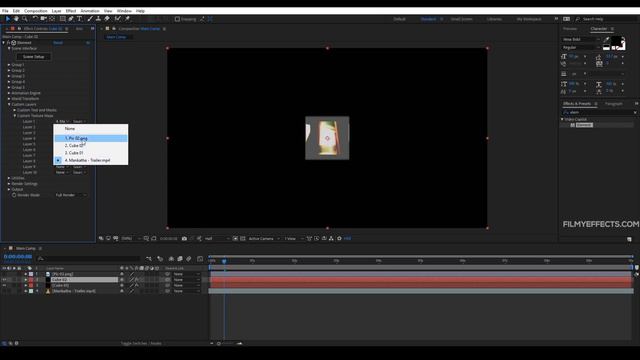
Task: Click Reset link for Element effect
Action: tap(58, 42)
